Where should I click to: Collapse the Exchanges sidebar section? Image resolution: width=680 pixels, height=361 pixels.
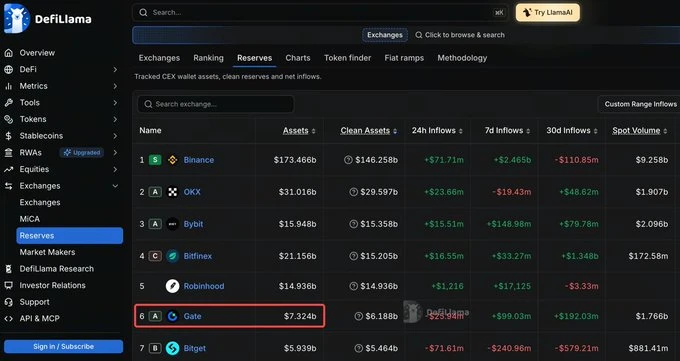(x=115, y=186)
